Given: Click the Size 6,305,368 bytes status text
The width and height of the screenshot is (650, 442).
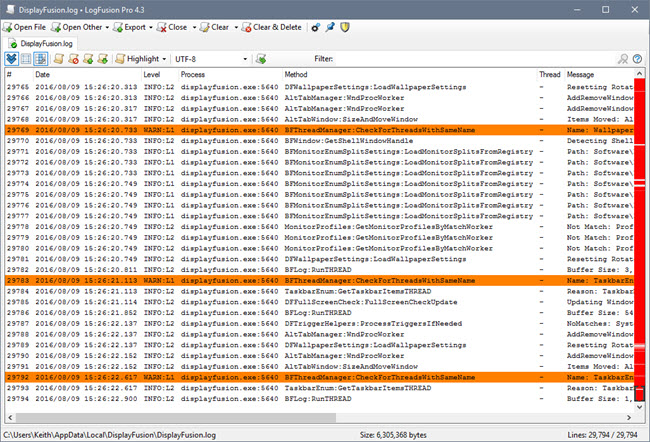Looking at the screenshot, I should pyautogui.click(x=393, y=435).
